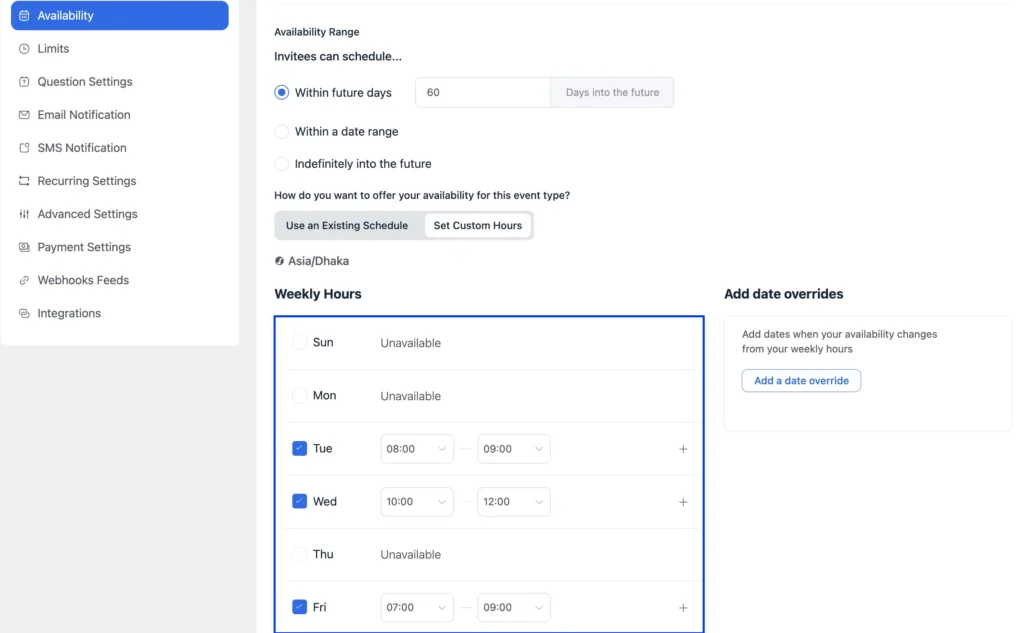
Task: Click the Question Settings sidebar icon
Action: [x=24, y=82]
